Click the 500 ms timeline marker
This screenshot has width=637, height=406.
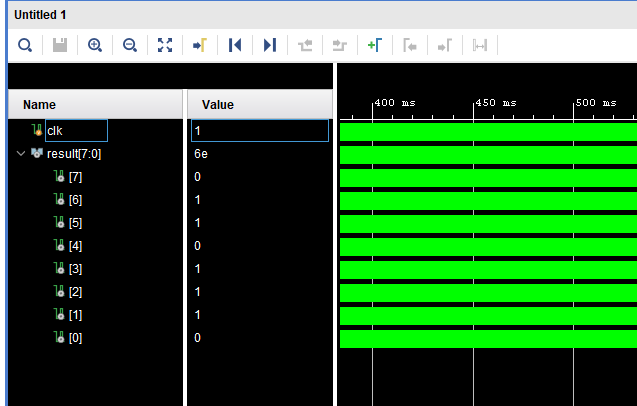click(x=596, y=103)
